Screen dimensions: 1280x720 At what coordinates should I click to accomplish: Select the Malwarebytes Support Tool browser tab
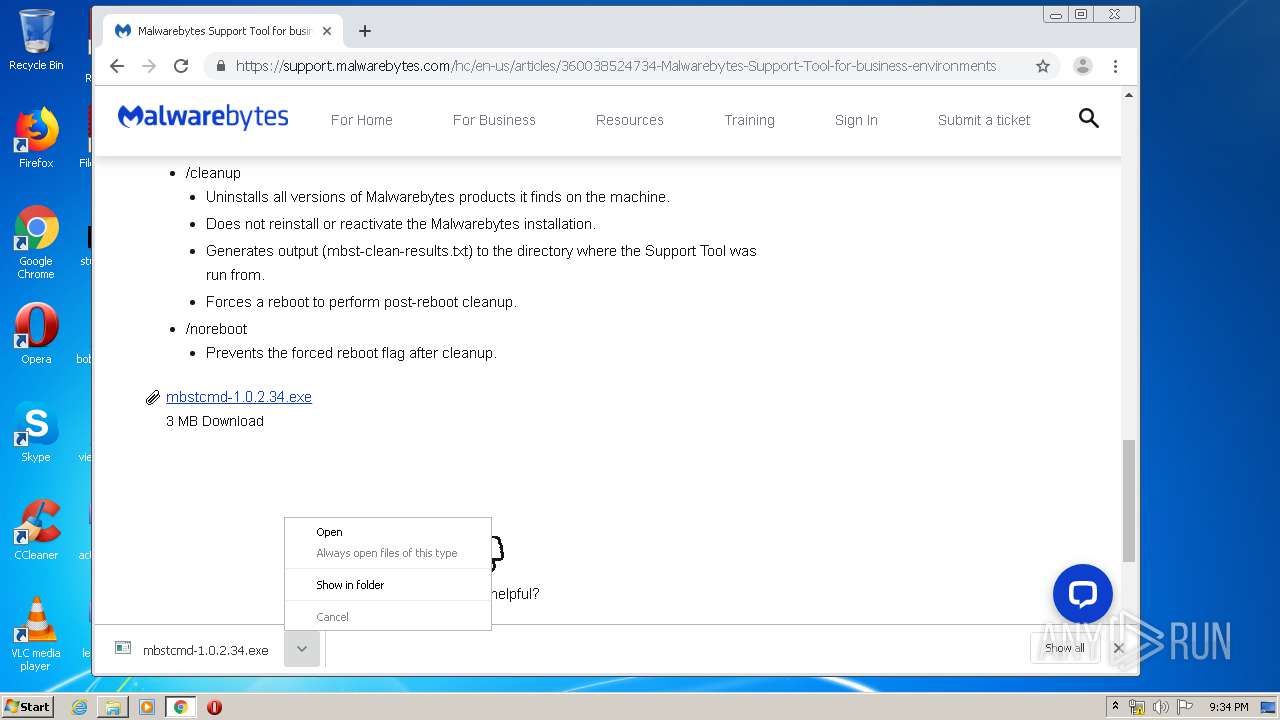click(223, 31)
